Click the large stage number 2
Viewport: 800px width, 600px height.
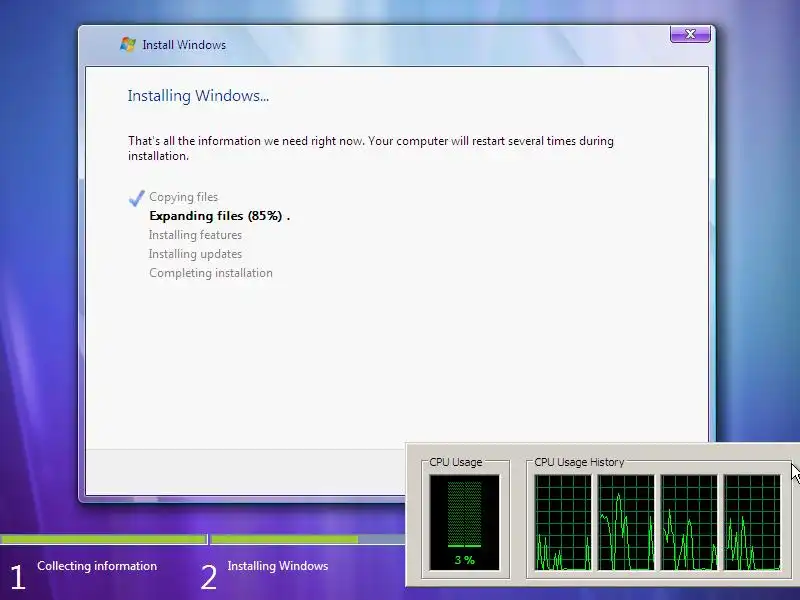click(208, 578)
